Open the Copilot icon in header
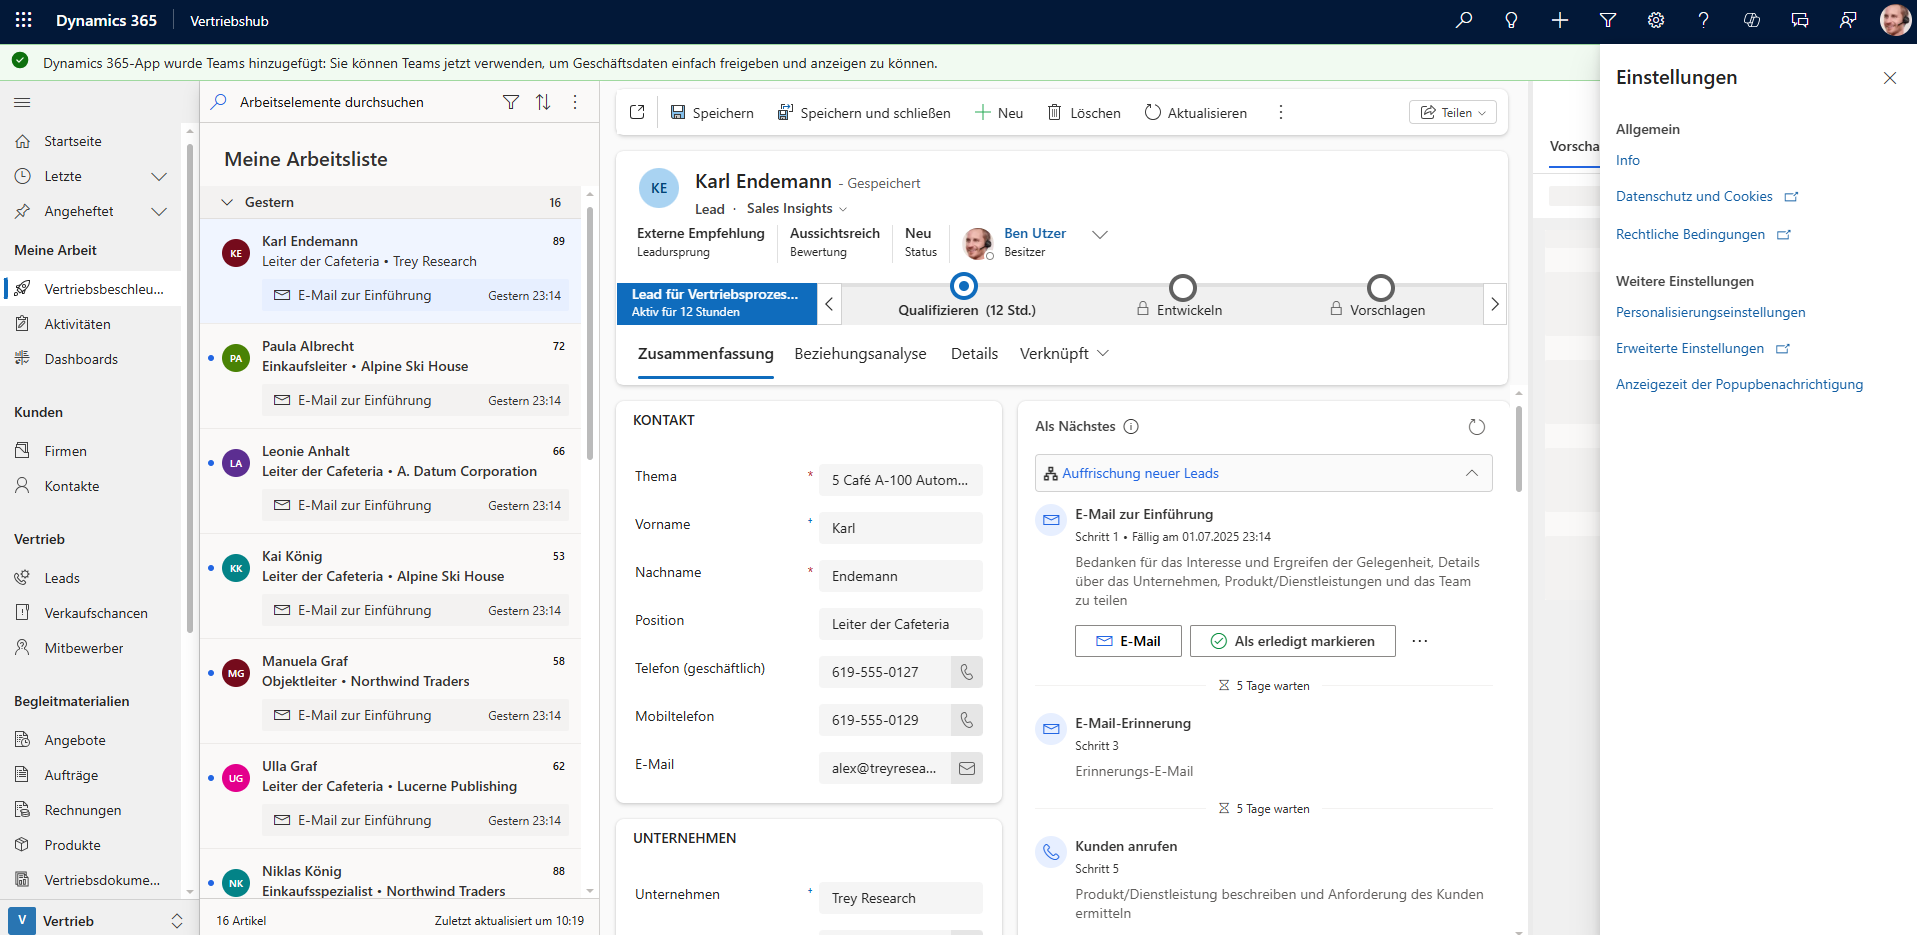1917x935 pixels. click(x=1752, y=20)
